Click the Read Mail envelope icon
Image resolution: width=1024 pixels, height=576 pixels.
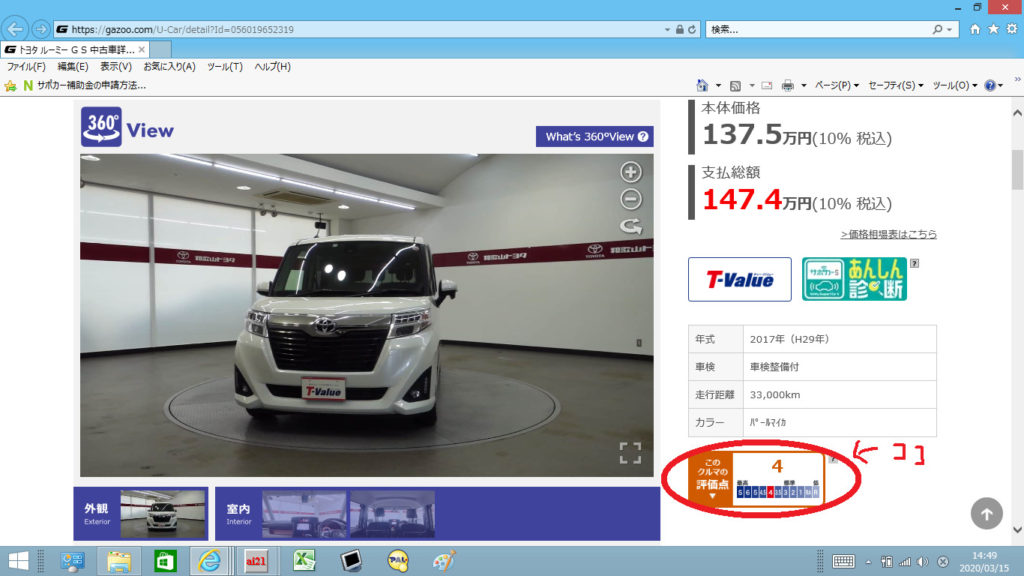click(767, 86)
